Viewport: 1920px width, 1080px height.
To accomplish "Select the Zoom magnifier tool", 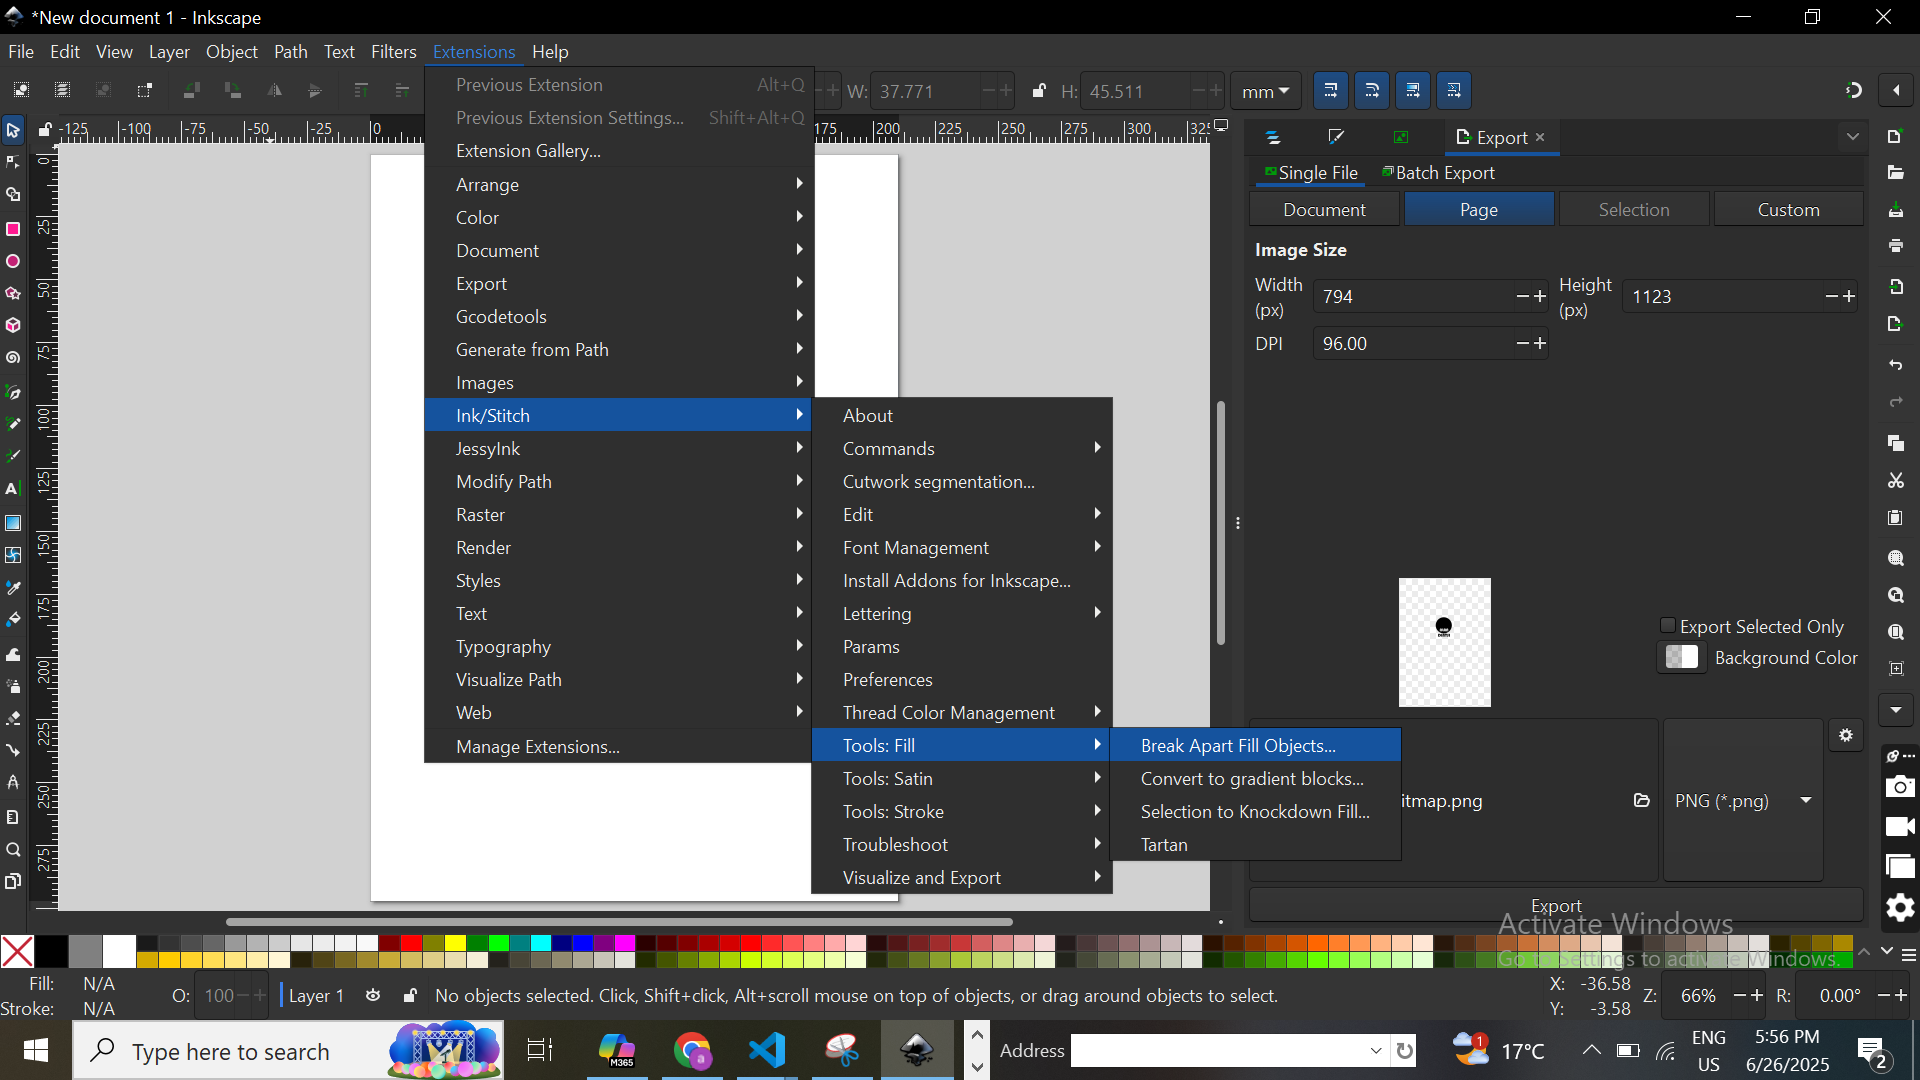I will (x=13, y=850).
